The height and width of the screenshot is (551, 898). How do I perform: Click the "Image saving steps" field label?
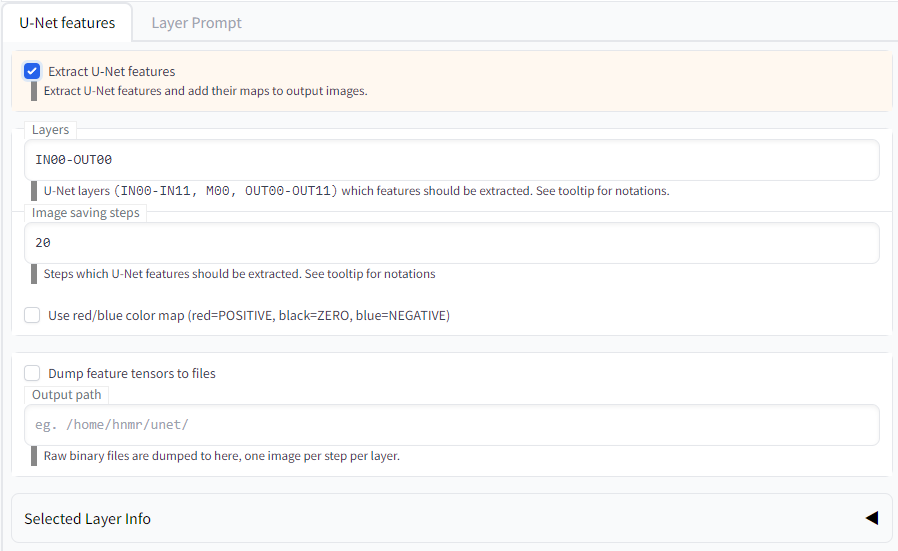coord(86,213)
